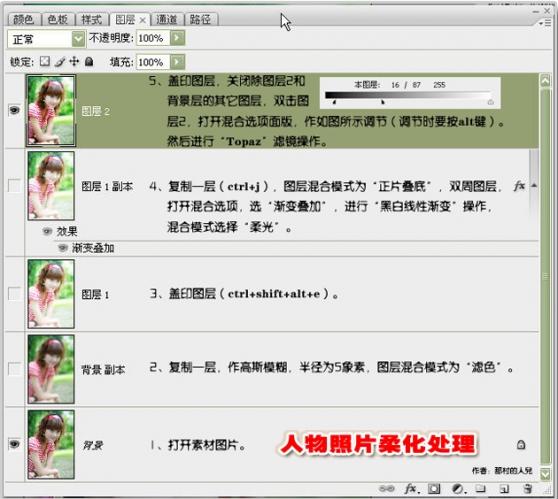Click layer name 图层 2
The height and width of the screenshot is (499, 558).
pyautogui.click(x=95, y=111)
